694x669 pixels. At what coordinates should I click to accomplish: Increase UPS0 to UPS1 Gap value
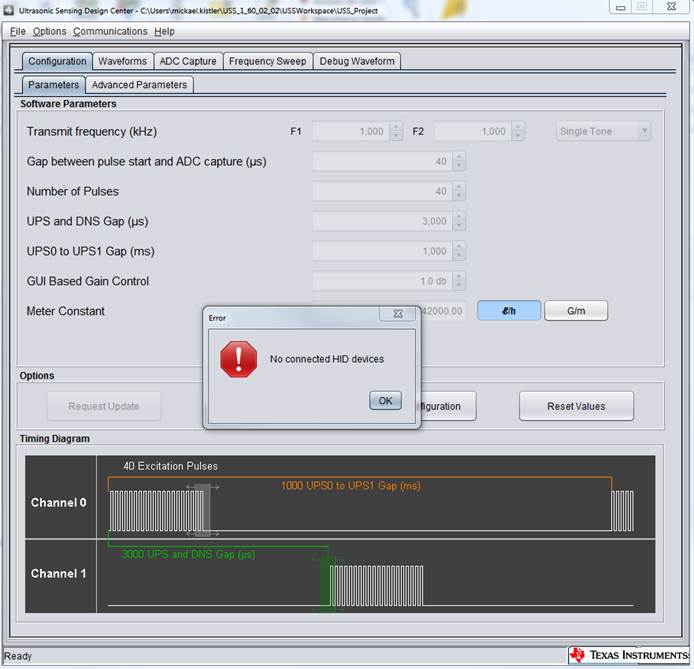(x=459, y=246)
